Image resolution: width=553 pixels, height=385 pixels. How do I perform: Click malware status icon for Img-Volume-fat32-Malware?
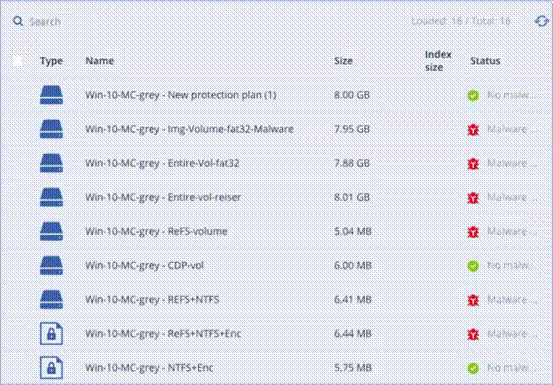coord(473,130)
